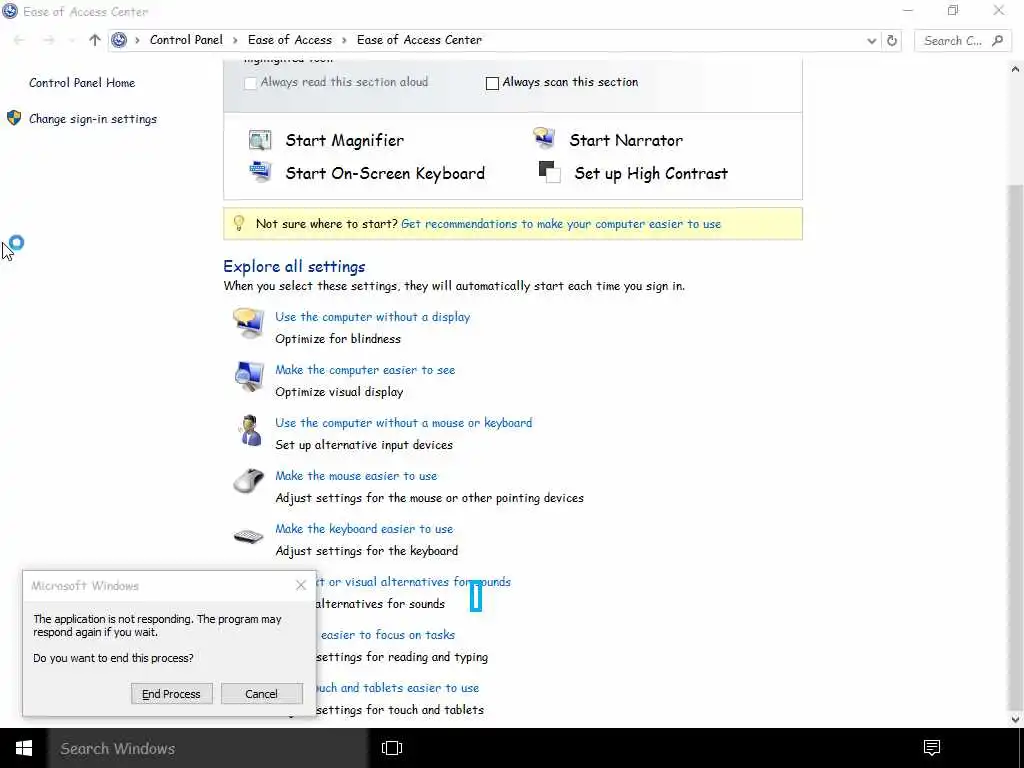Click the shield icon beside Change sign-in settings

[x=14, y=118]
